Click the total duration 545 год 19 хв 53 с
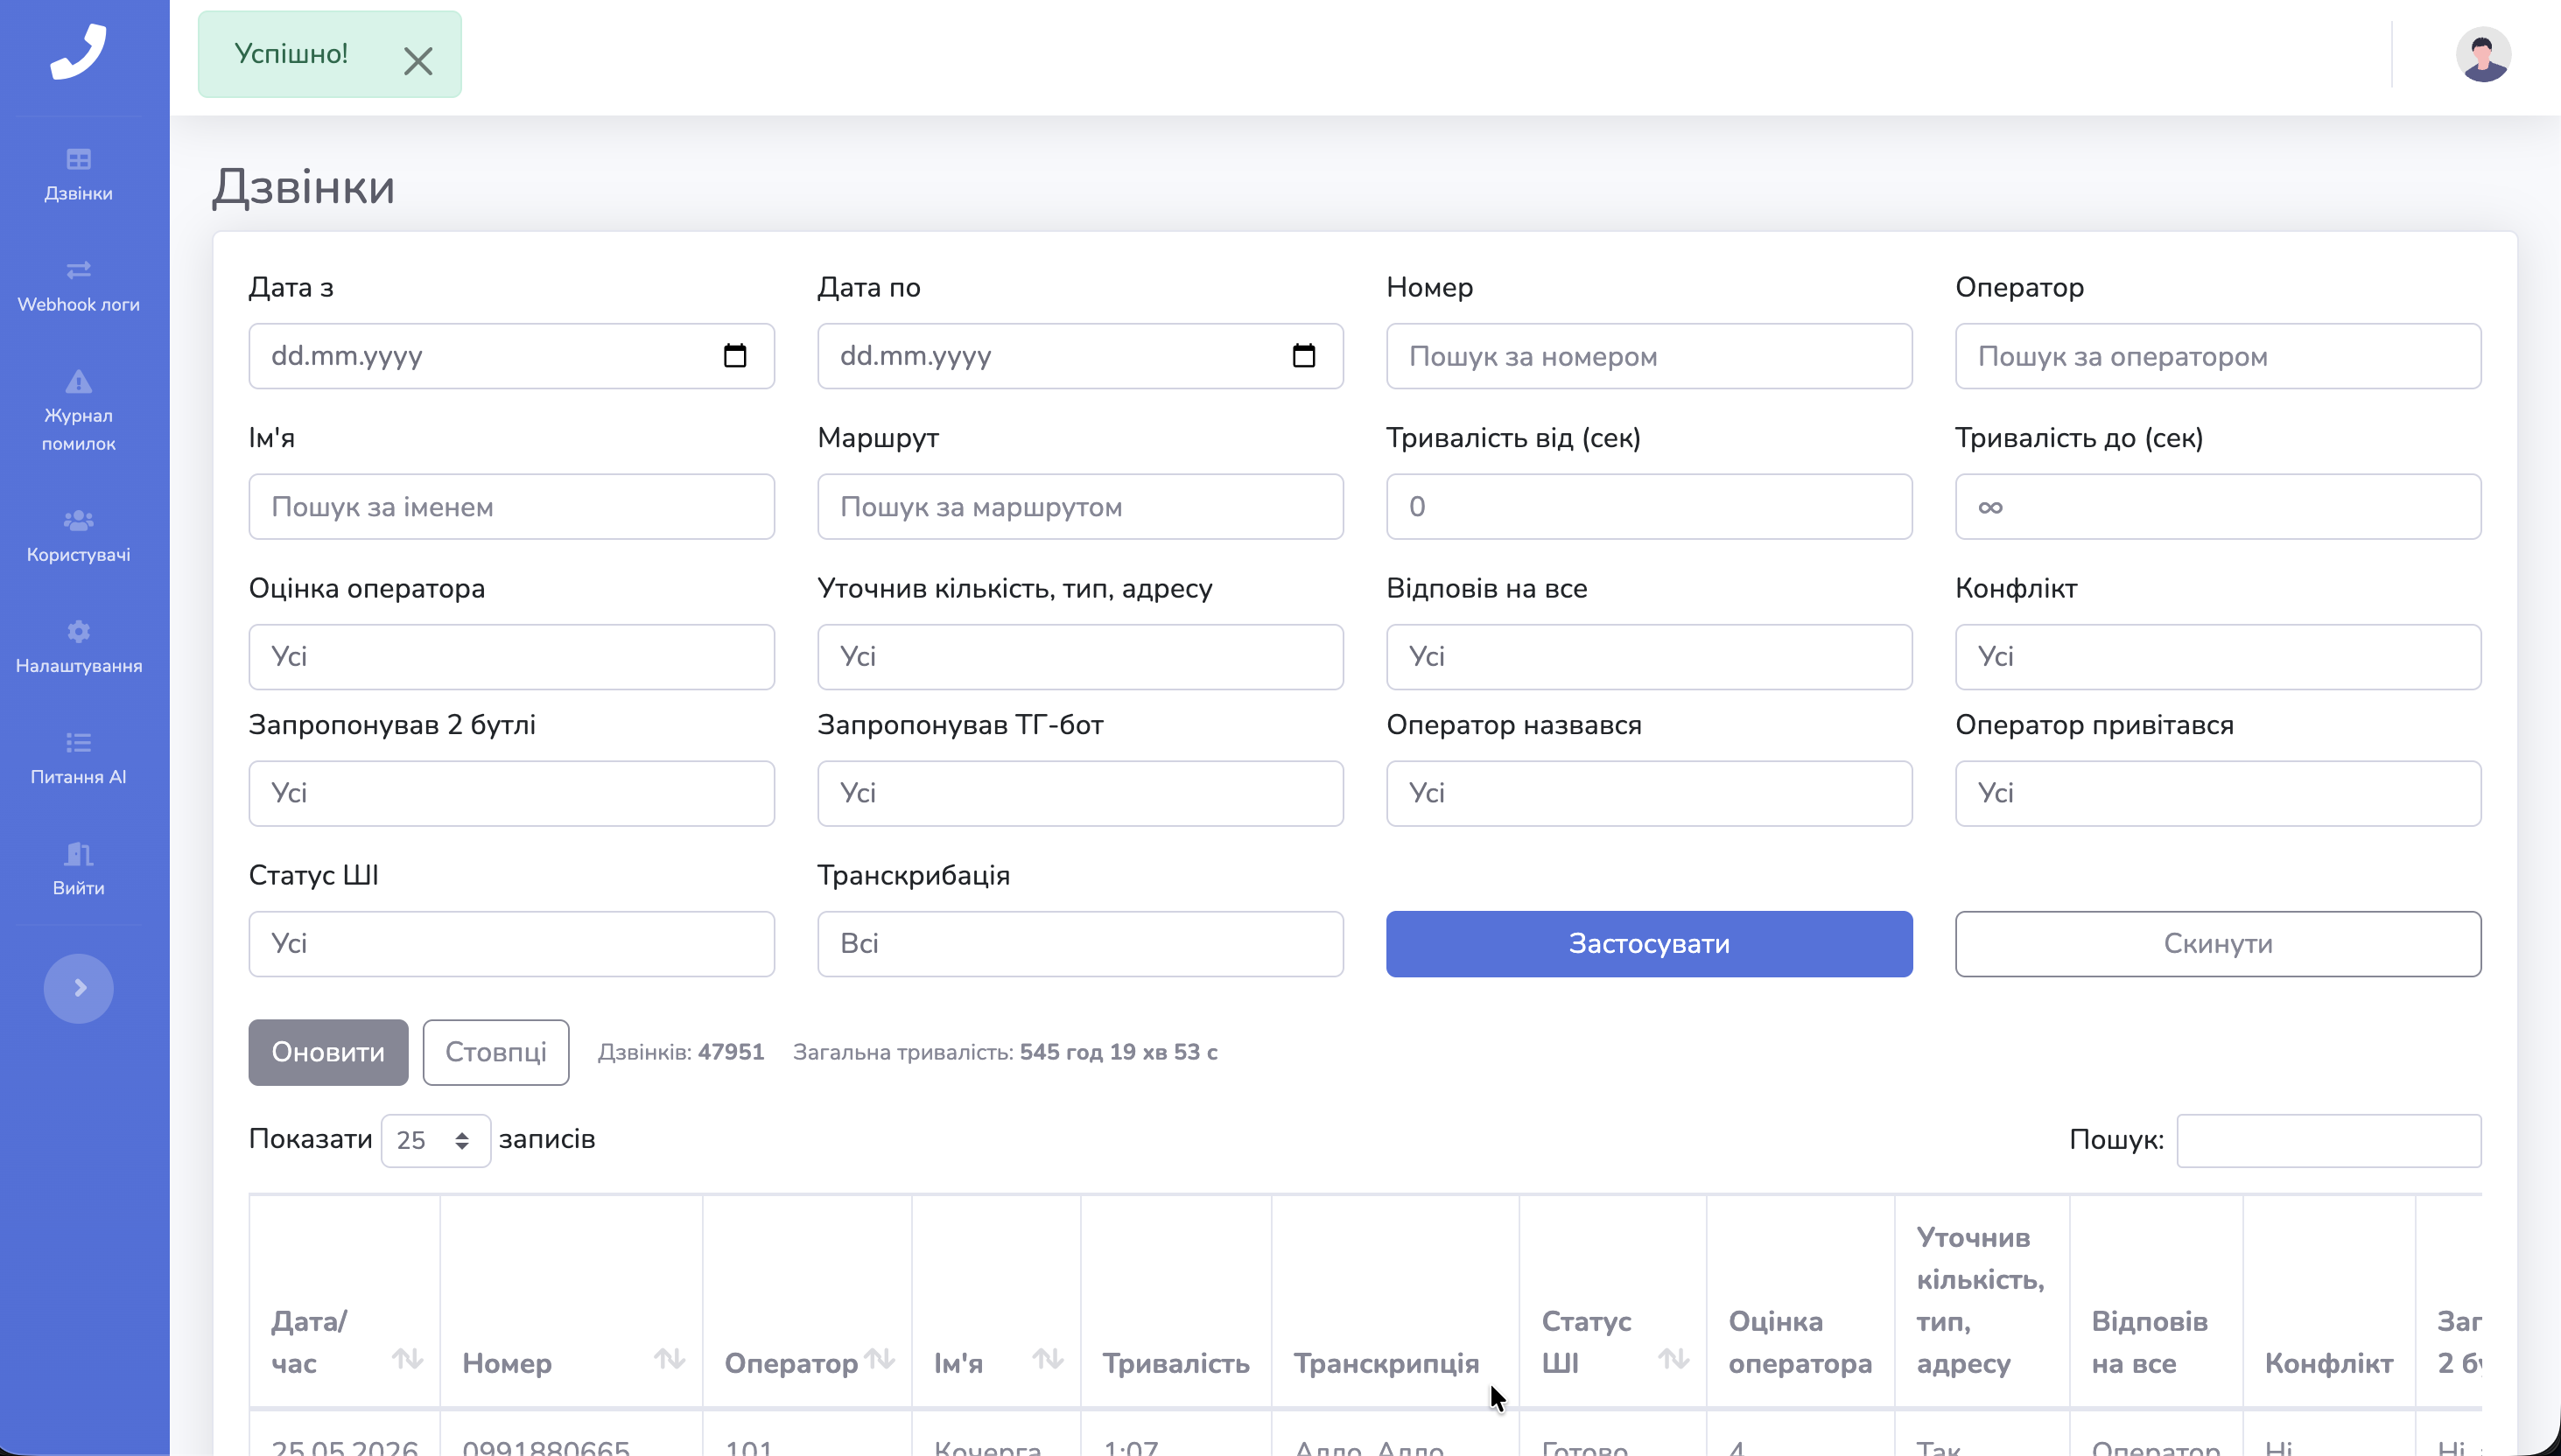 click(x=1119, y=1052)
